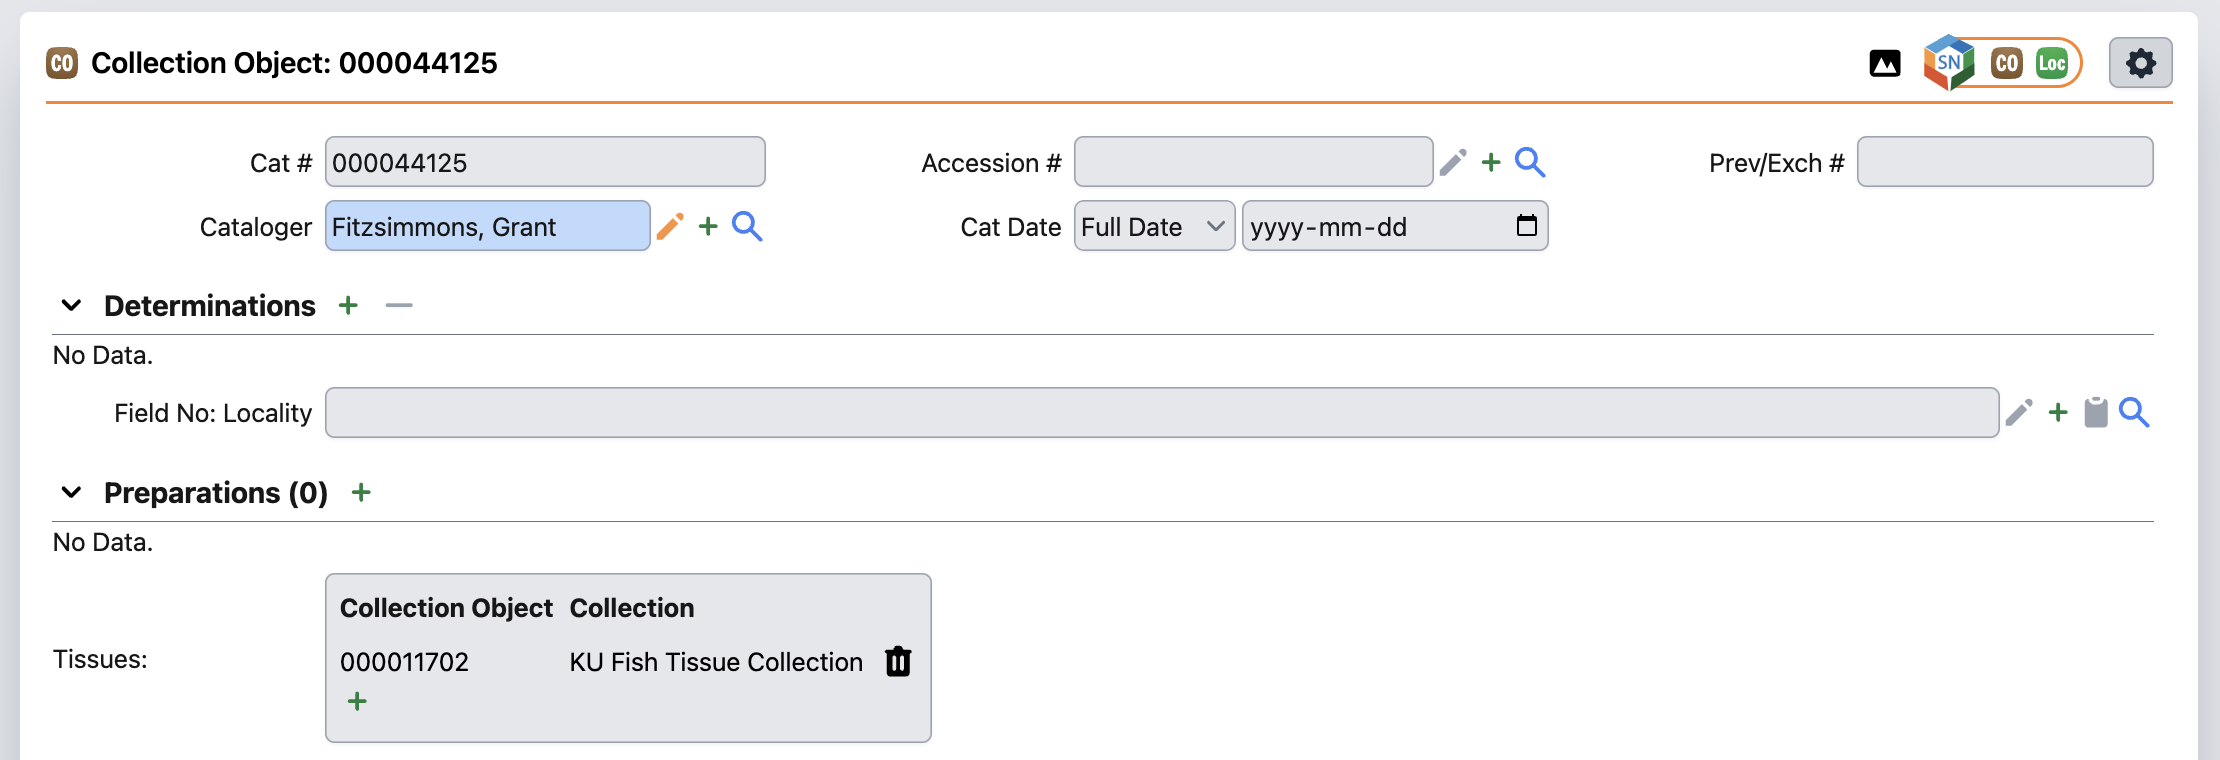Click the Specify Network SN icon
Image resolution: width=2220 pixels, height=760 pixels.
[1948, 63]
